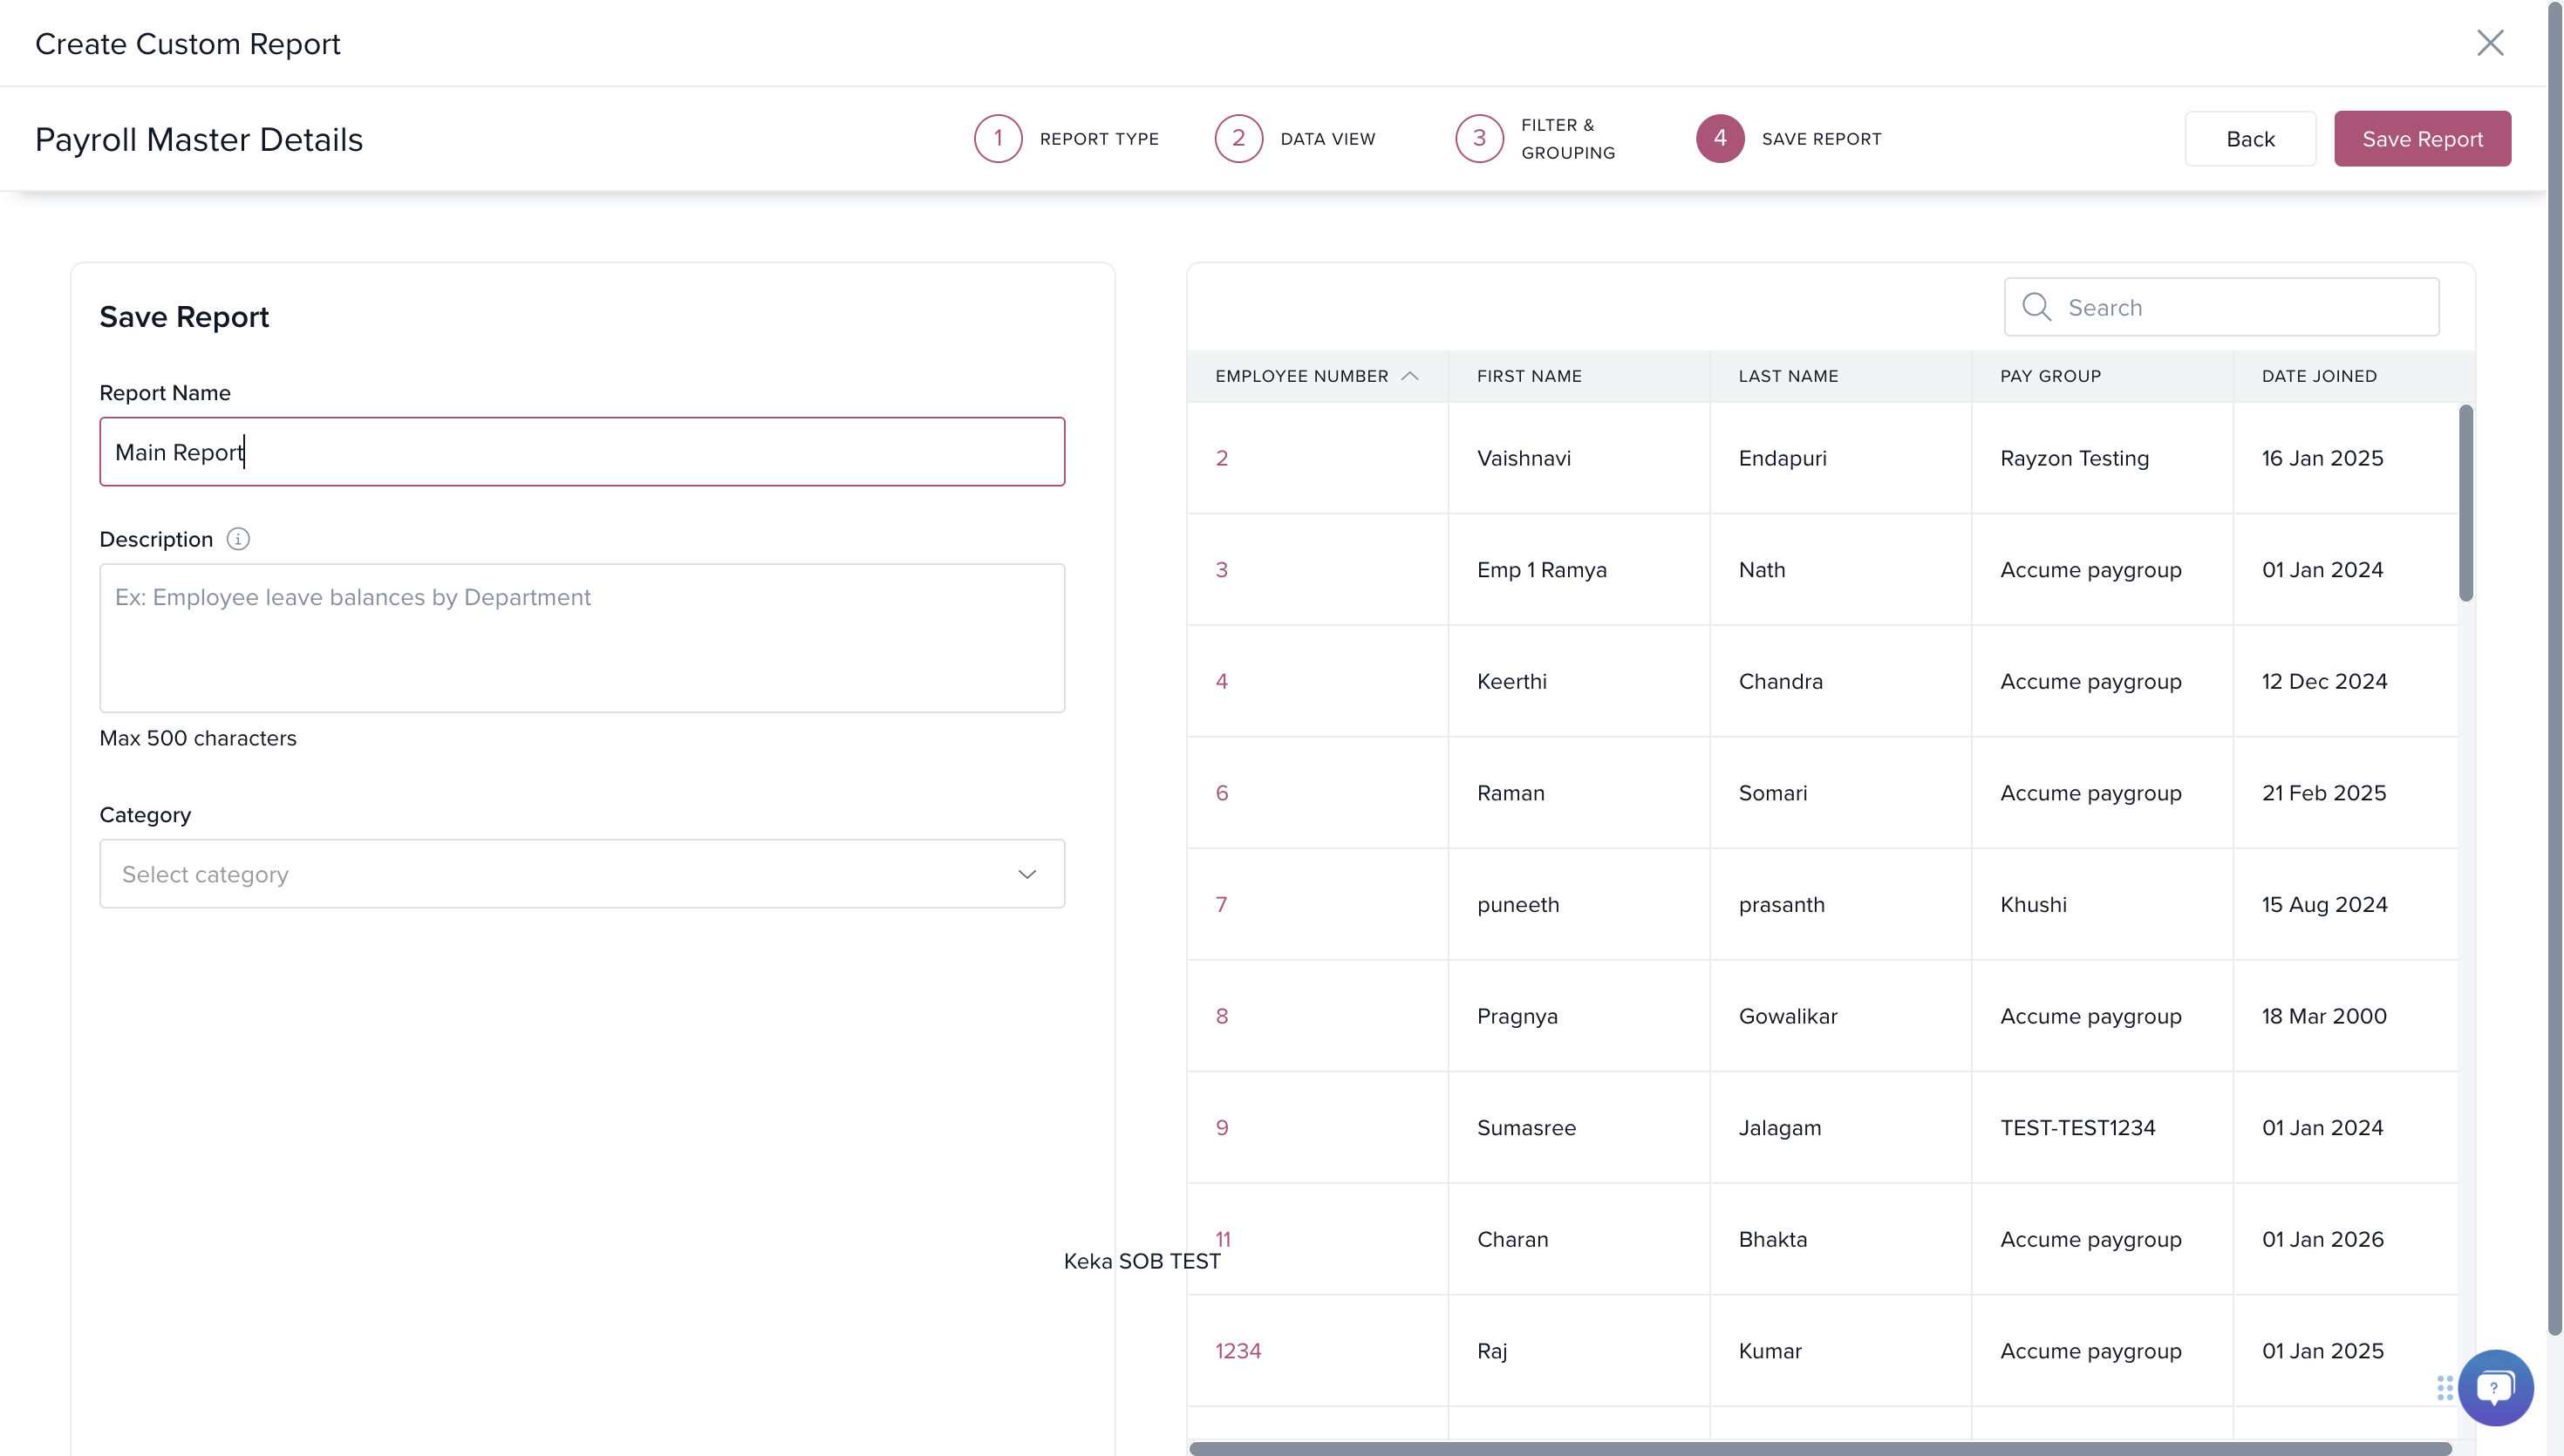
Task: Click the Save Report button
Action: click(x=2422, y=139)
